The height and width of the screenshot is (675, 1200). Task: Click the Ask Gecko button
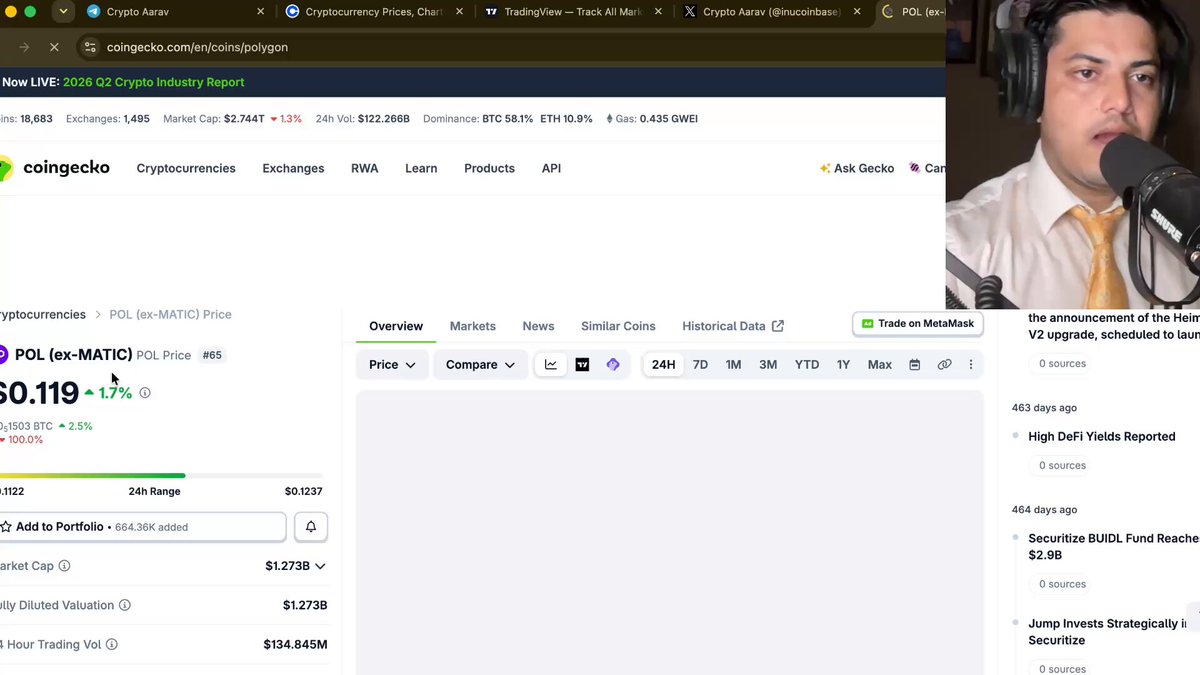[x=857, y=168]
